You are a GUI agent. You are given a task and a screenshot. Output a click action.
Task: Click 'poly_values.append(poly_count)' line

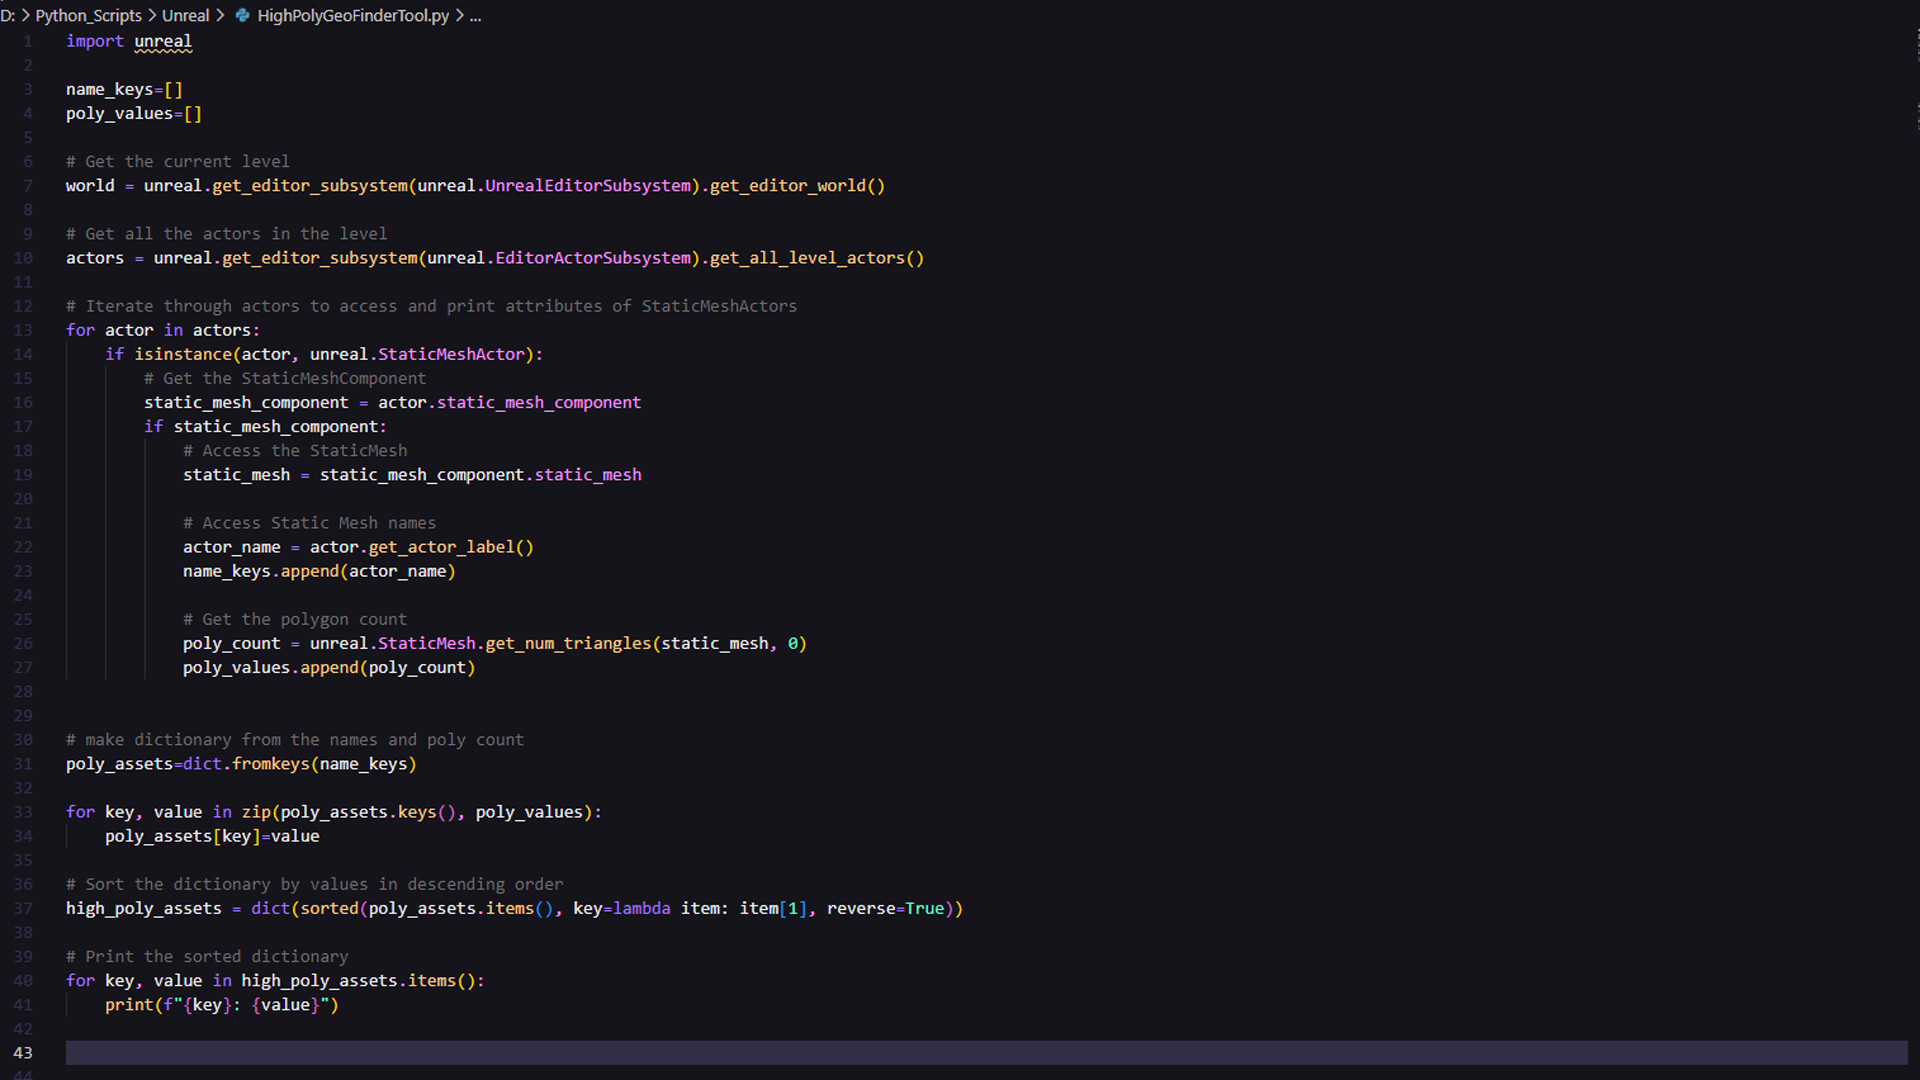[329, 667]
